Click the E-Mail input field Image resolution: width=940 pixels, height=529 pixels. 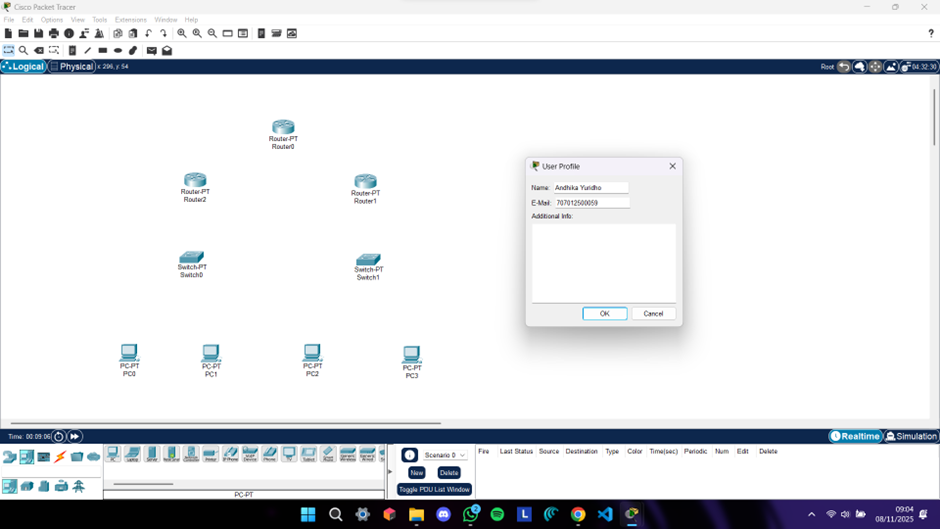[x=592, y=203]
